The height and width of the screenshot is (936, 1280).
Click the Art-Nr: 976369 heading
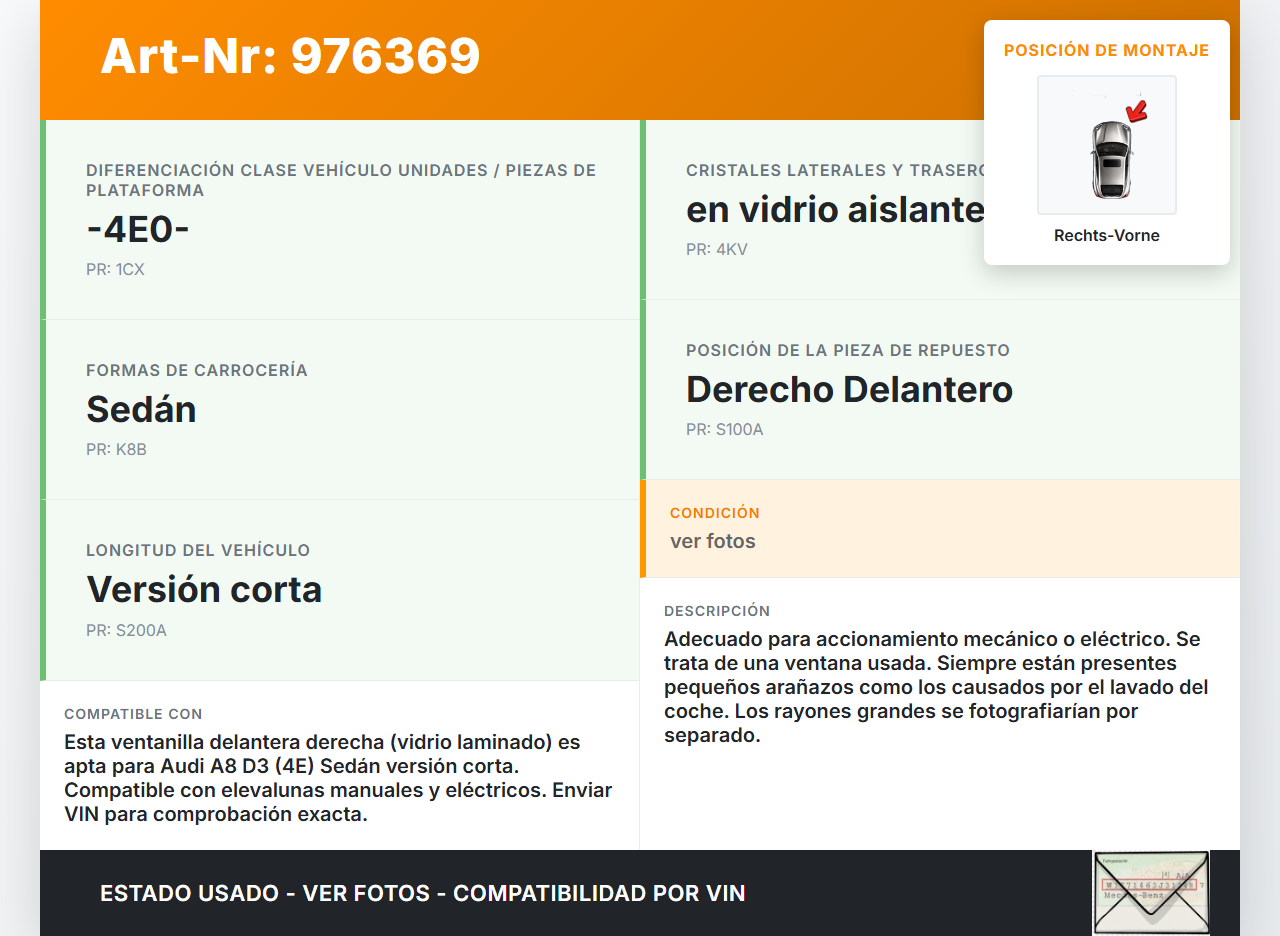(x=290, y=56)
